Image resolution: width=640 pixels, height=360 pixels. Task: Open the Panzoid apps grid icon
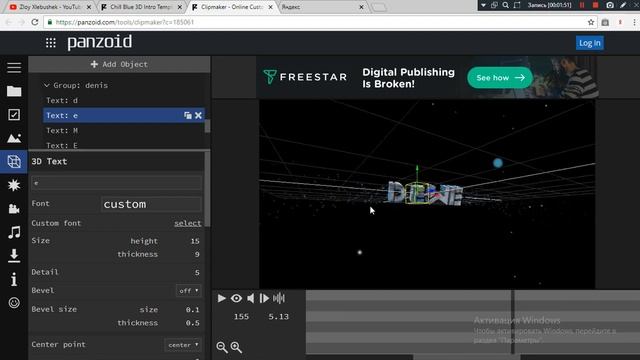[x=51, y=42]
